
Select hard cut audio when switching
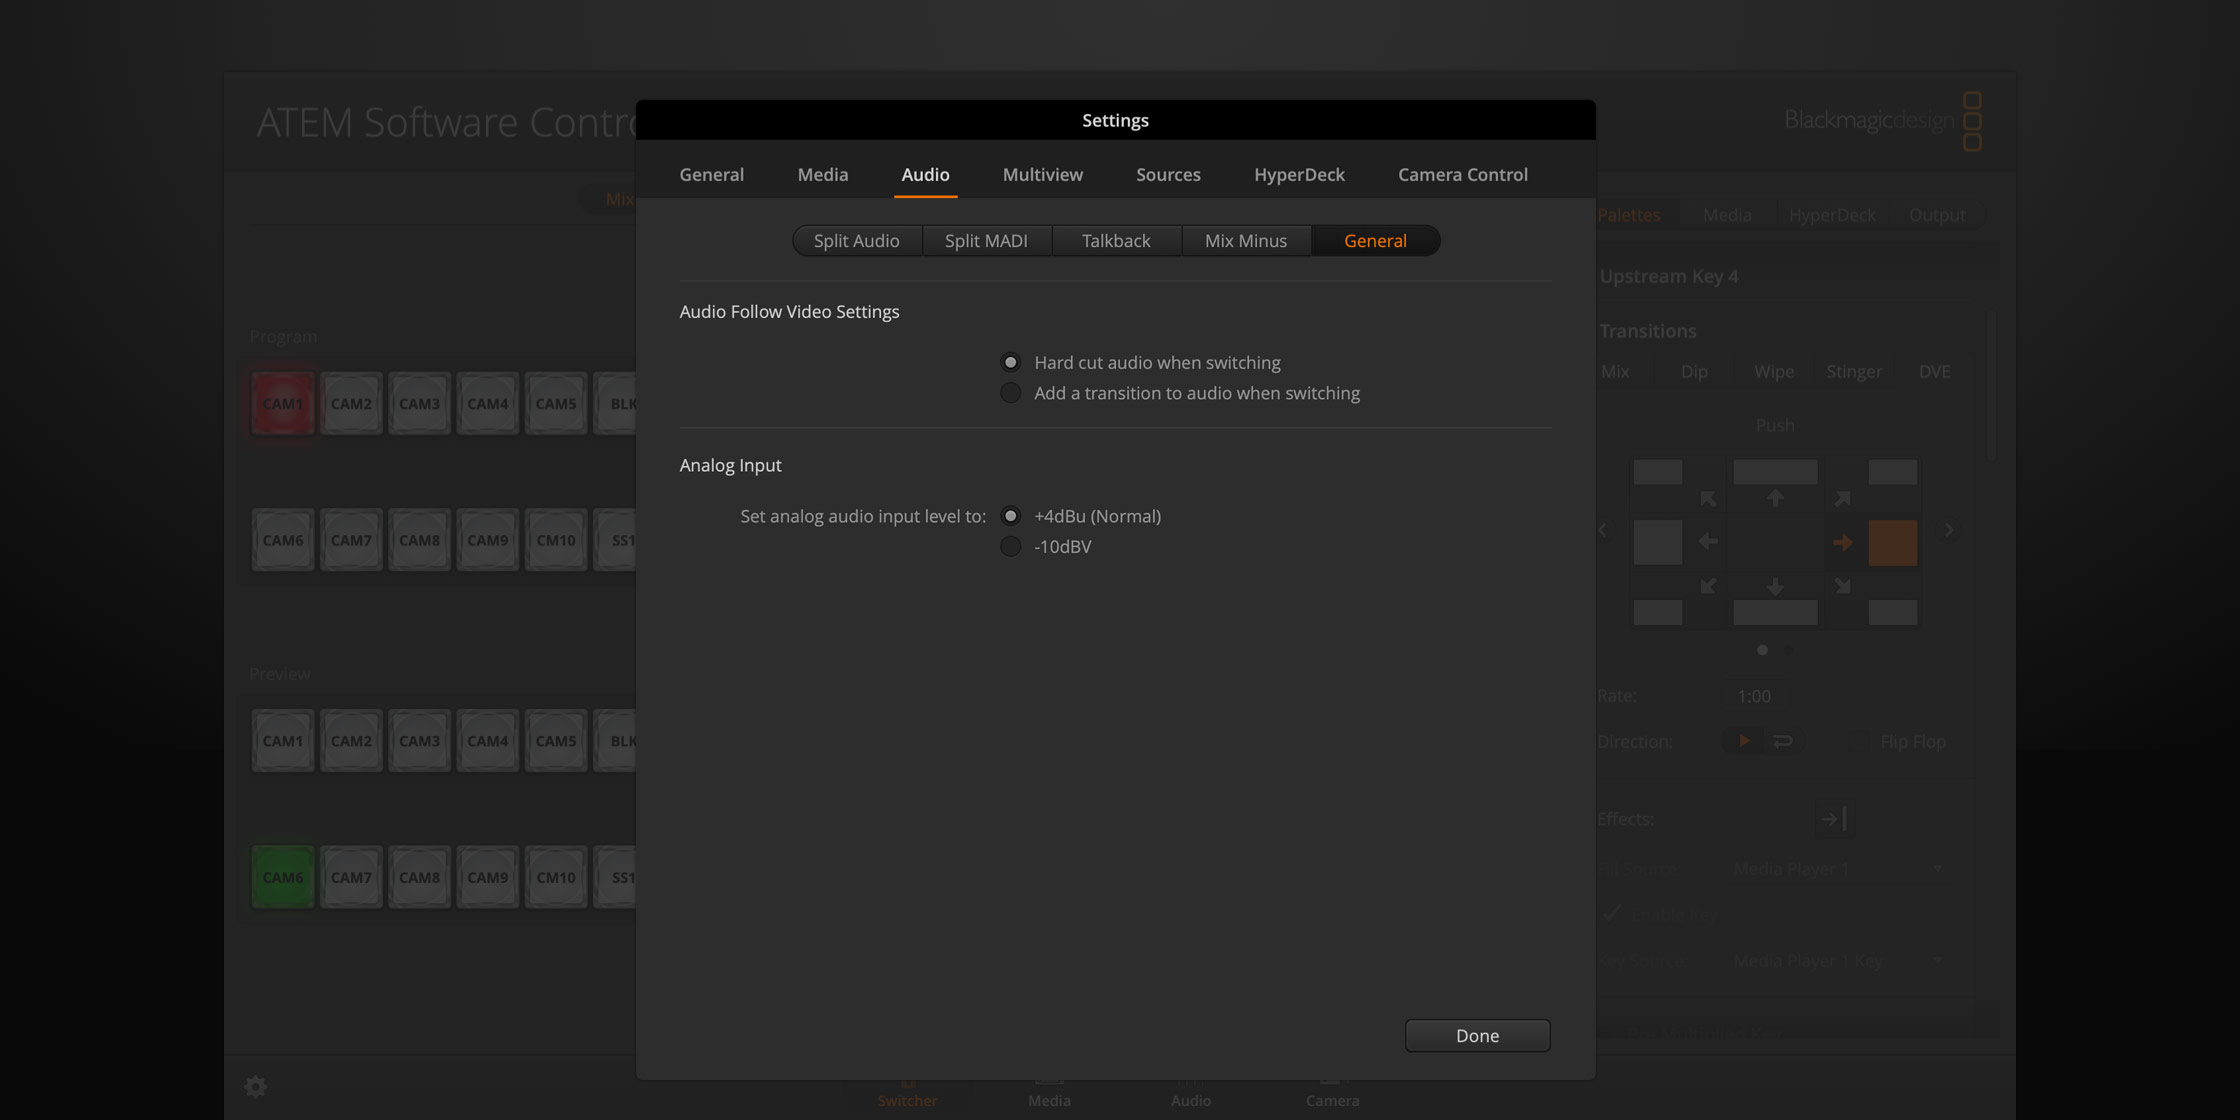click(1010, 362)
